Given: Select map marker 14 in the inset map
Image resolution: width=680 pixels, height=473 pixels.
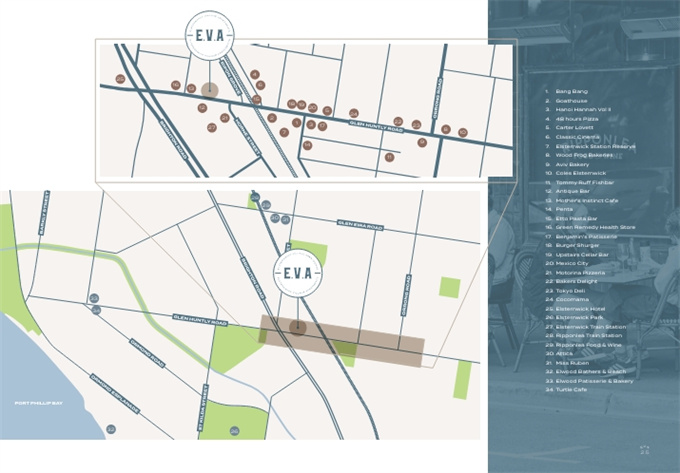Looking at the screenshot, I should point(308,145).
